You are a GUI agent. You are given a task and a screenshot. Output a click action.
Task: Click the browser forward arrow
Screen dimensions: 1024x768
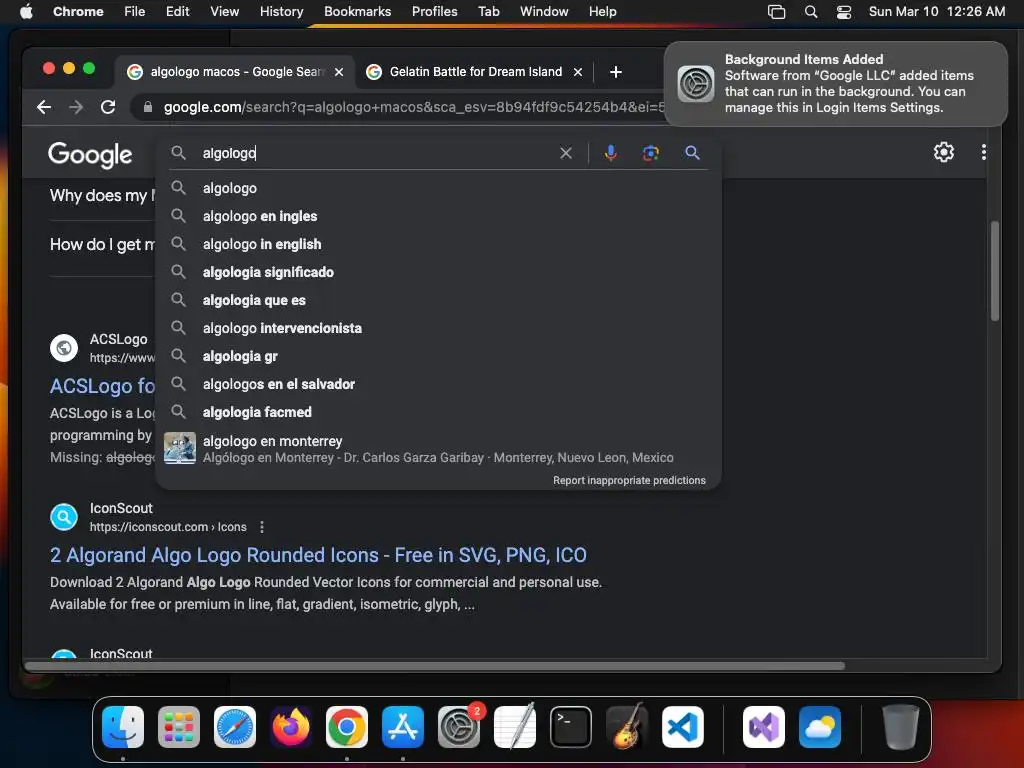pyautogui.click(x=76, y=107)
